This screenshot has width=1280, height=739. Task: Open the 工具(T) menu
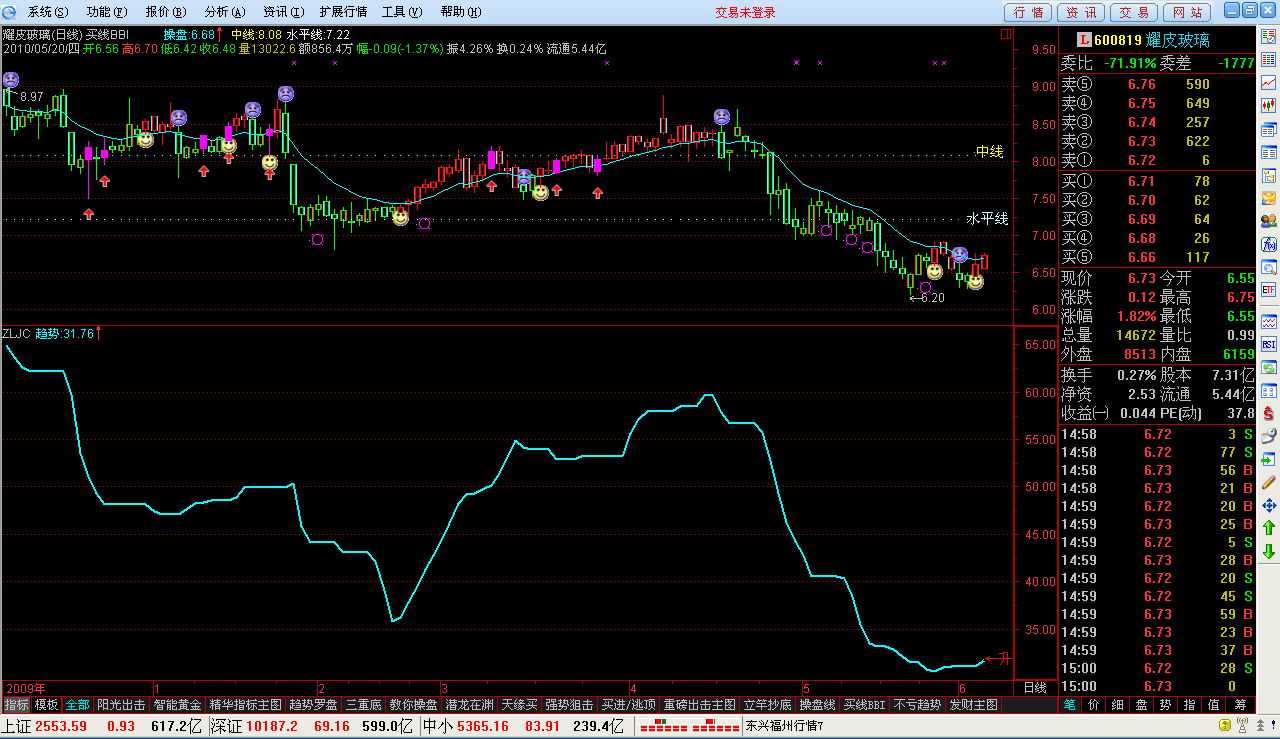tap(401, 12)
